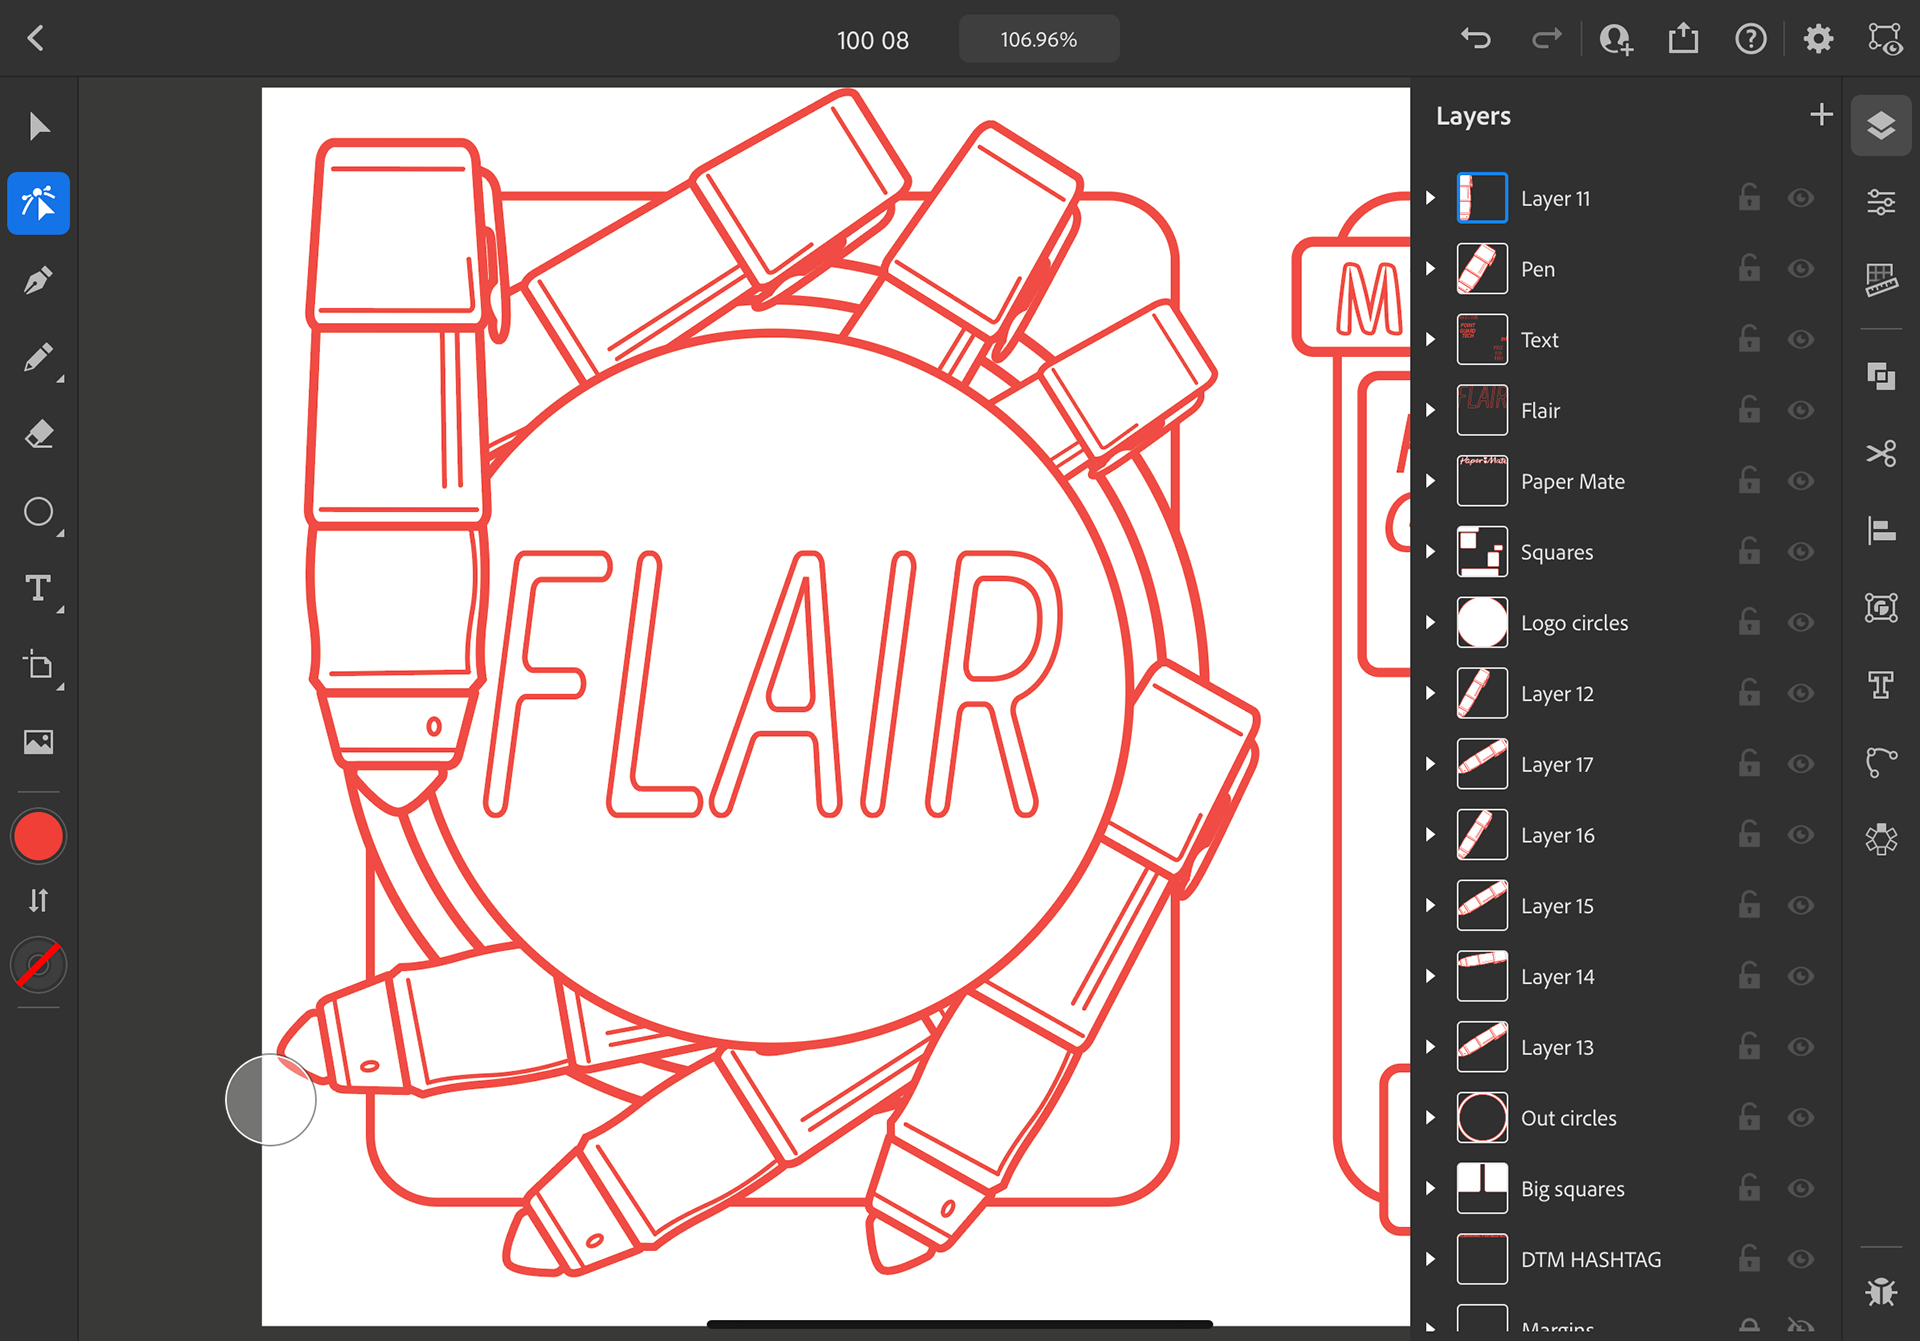Select Layer 13 row
Viewport: 1920px width, 1341px height.
pyautogui.click(x=1625, y=1047)
